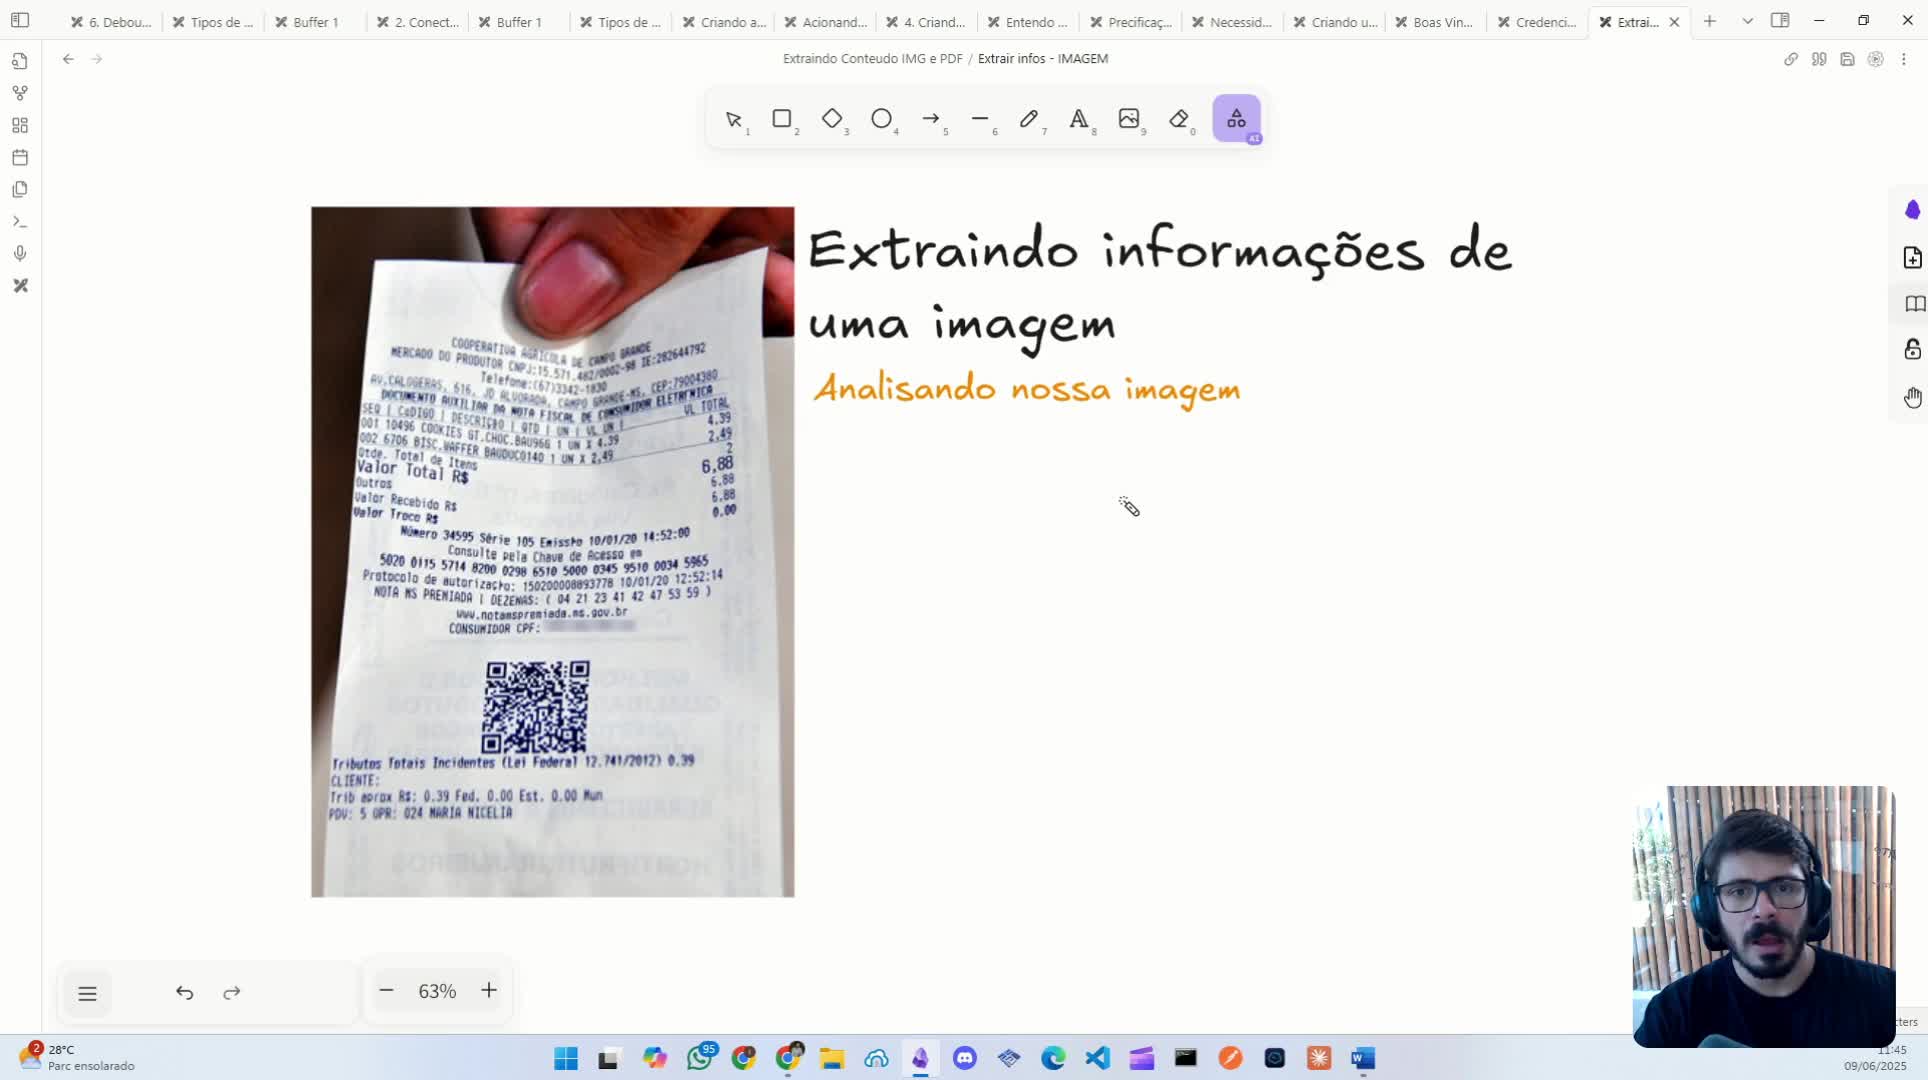
Task: Select the Pen tool numbered 7
Action: point(1029,119)
